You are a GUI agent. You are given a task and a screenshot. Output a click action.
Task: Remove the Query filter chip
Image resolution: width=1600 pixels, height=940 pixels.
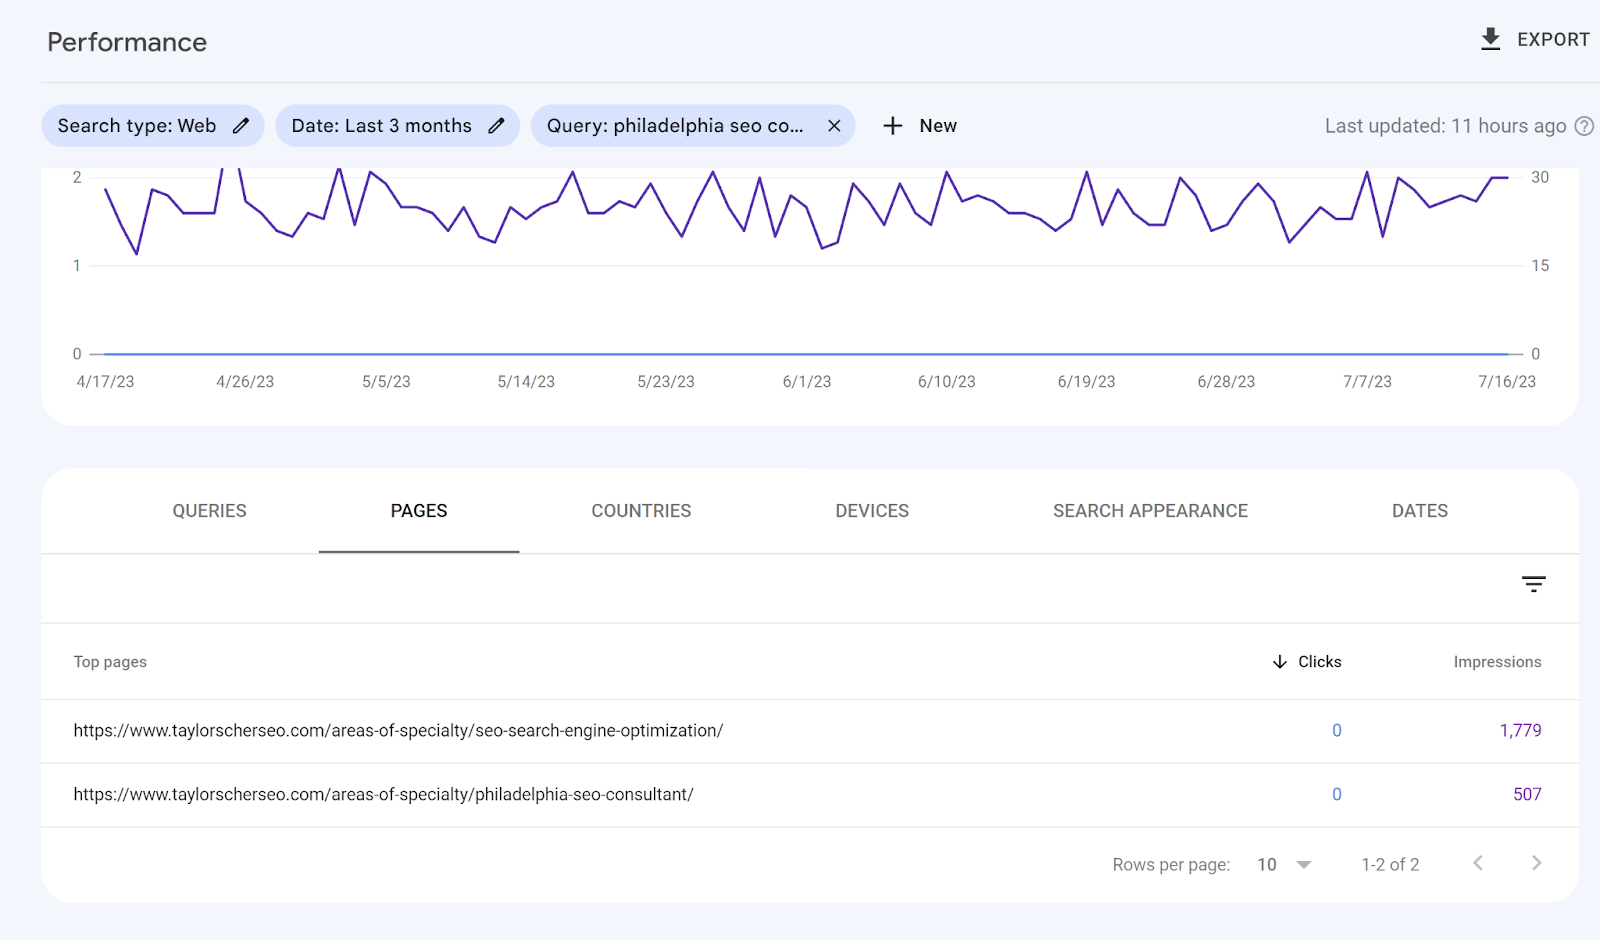[x=834, y=126]
